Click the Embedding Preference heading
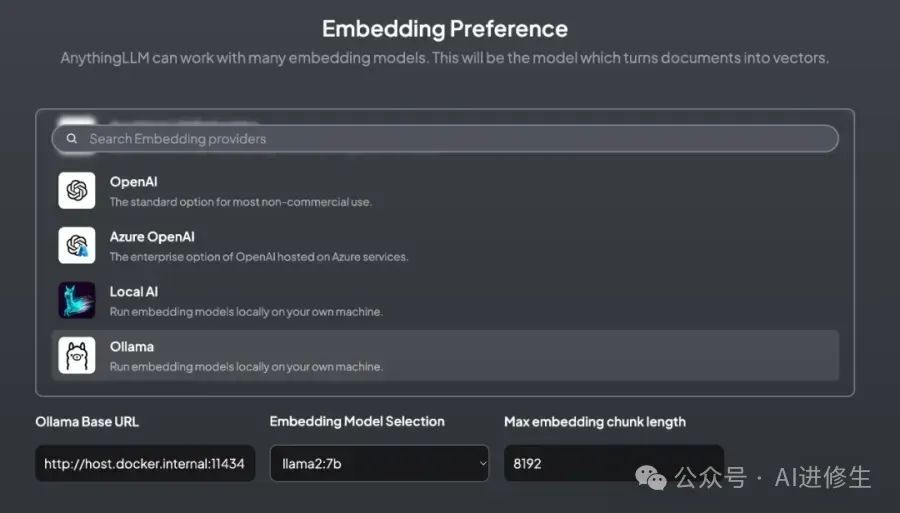 (x=445, y=29)
